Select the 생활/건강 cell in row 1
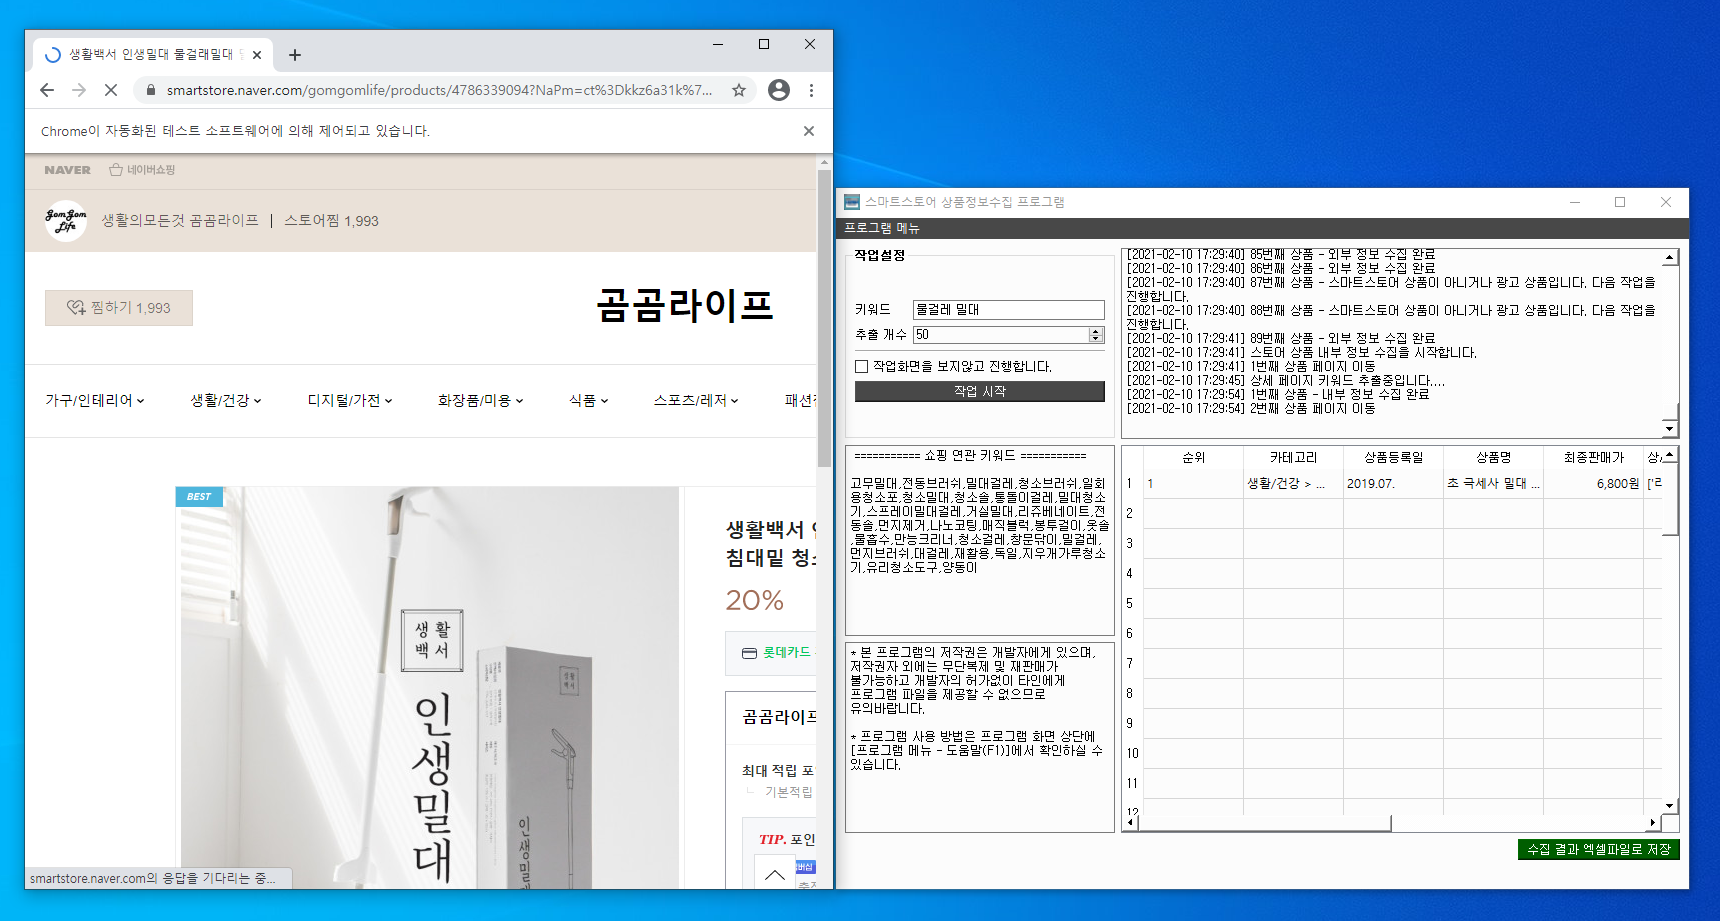 pyautogui.click(x=1294, y=483)
